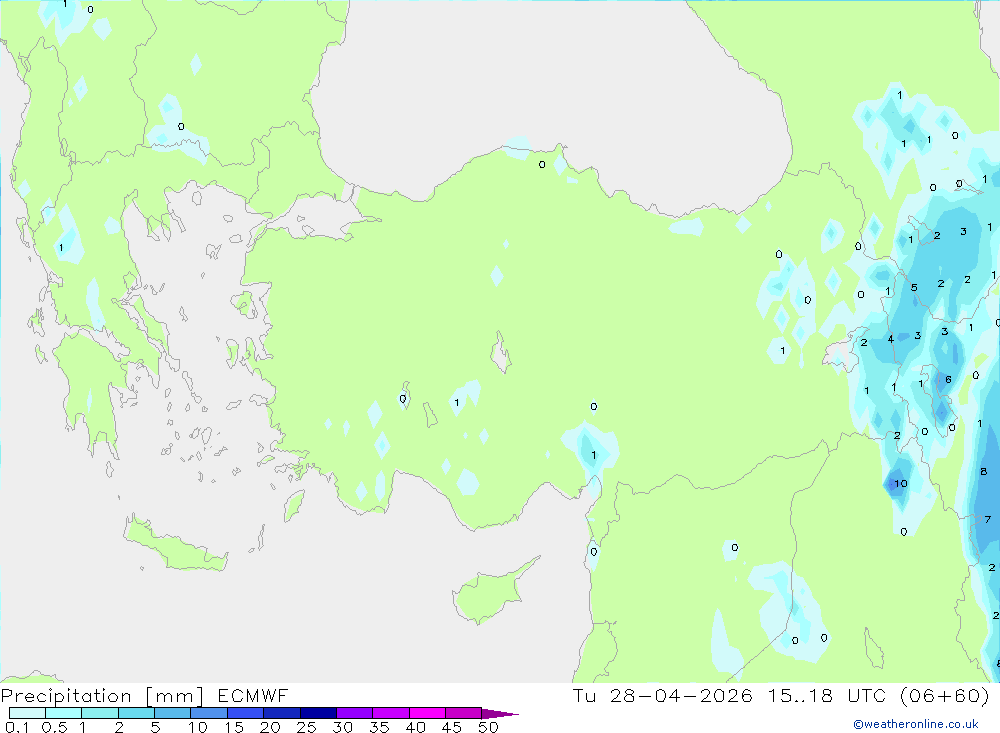Image resolution: width=1000 pixels, height=733 pixels.
Task: Pick the legend swatch between 15 and 20
Action: (246, 713)
